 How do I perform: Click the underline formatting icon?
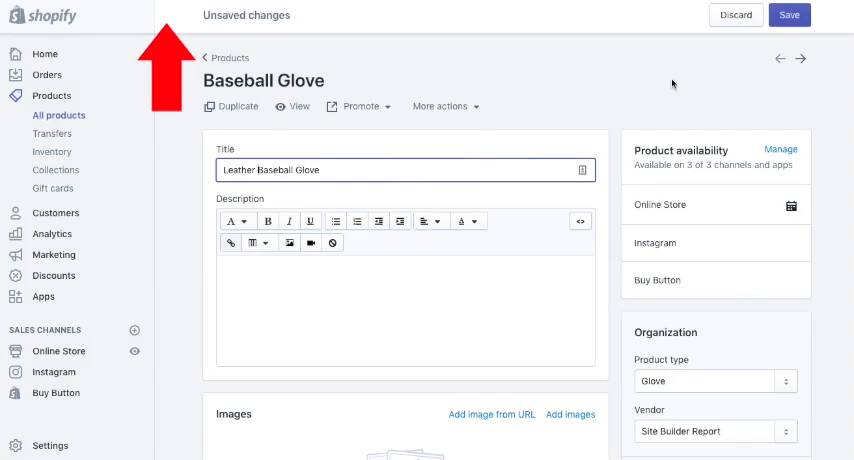coord(310,221)
